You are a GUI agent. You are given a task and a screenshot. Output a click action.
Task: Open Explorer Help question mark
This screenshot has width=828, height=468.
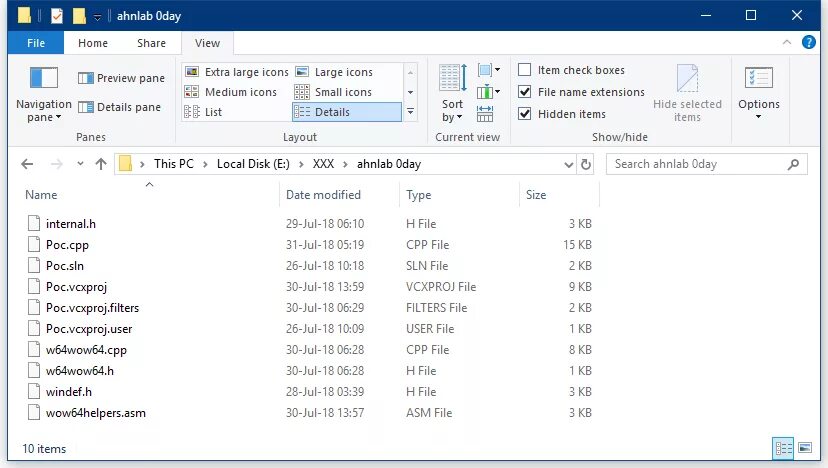(x=808, y=42)
